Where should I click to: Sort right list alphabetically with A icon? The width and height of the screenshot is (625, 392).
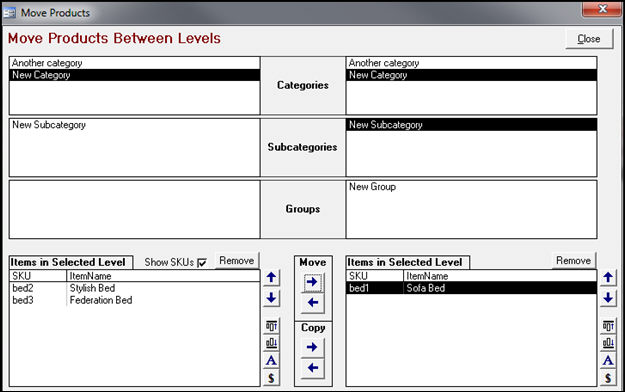(608, 360)
